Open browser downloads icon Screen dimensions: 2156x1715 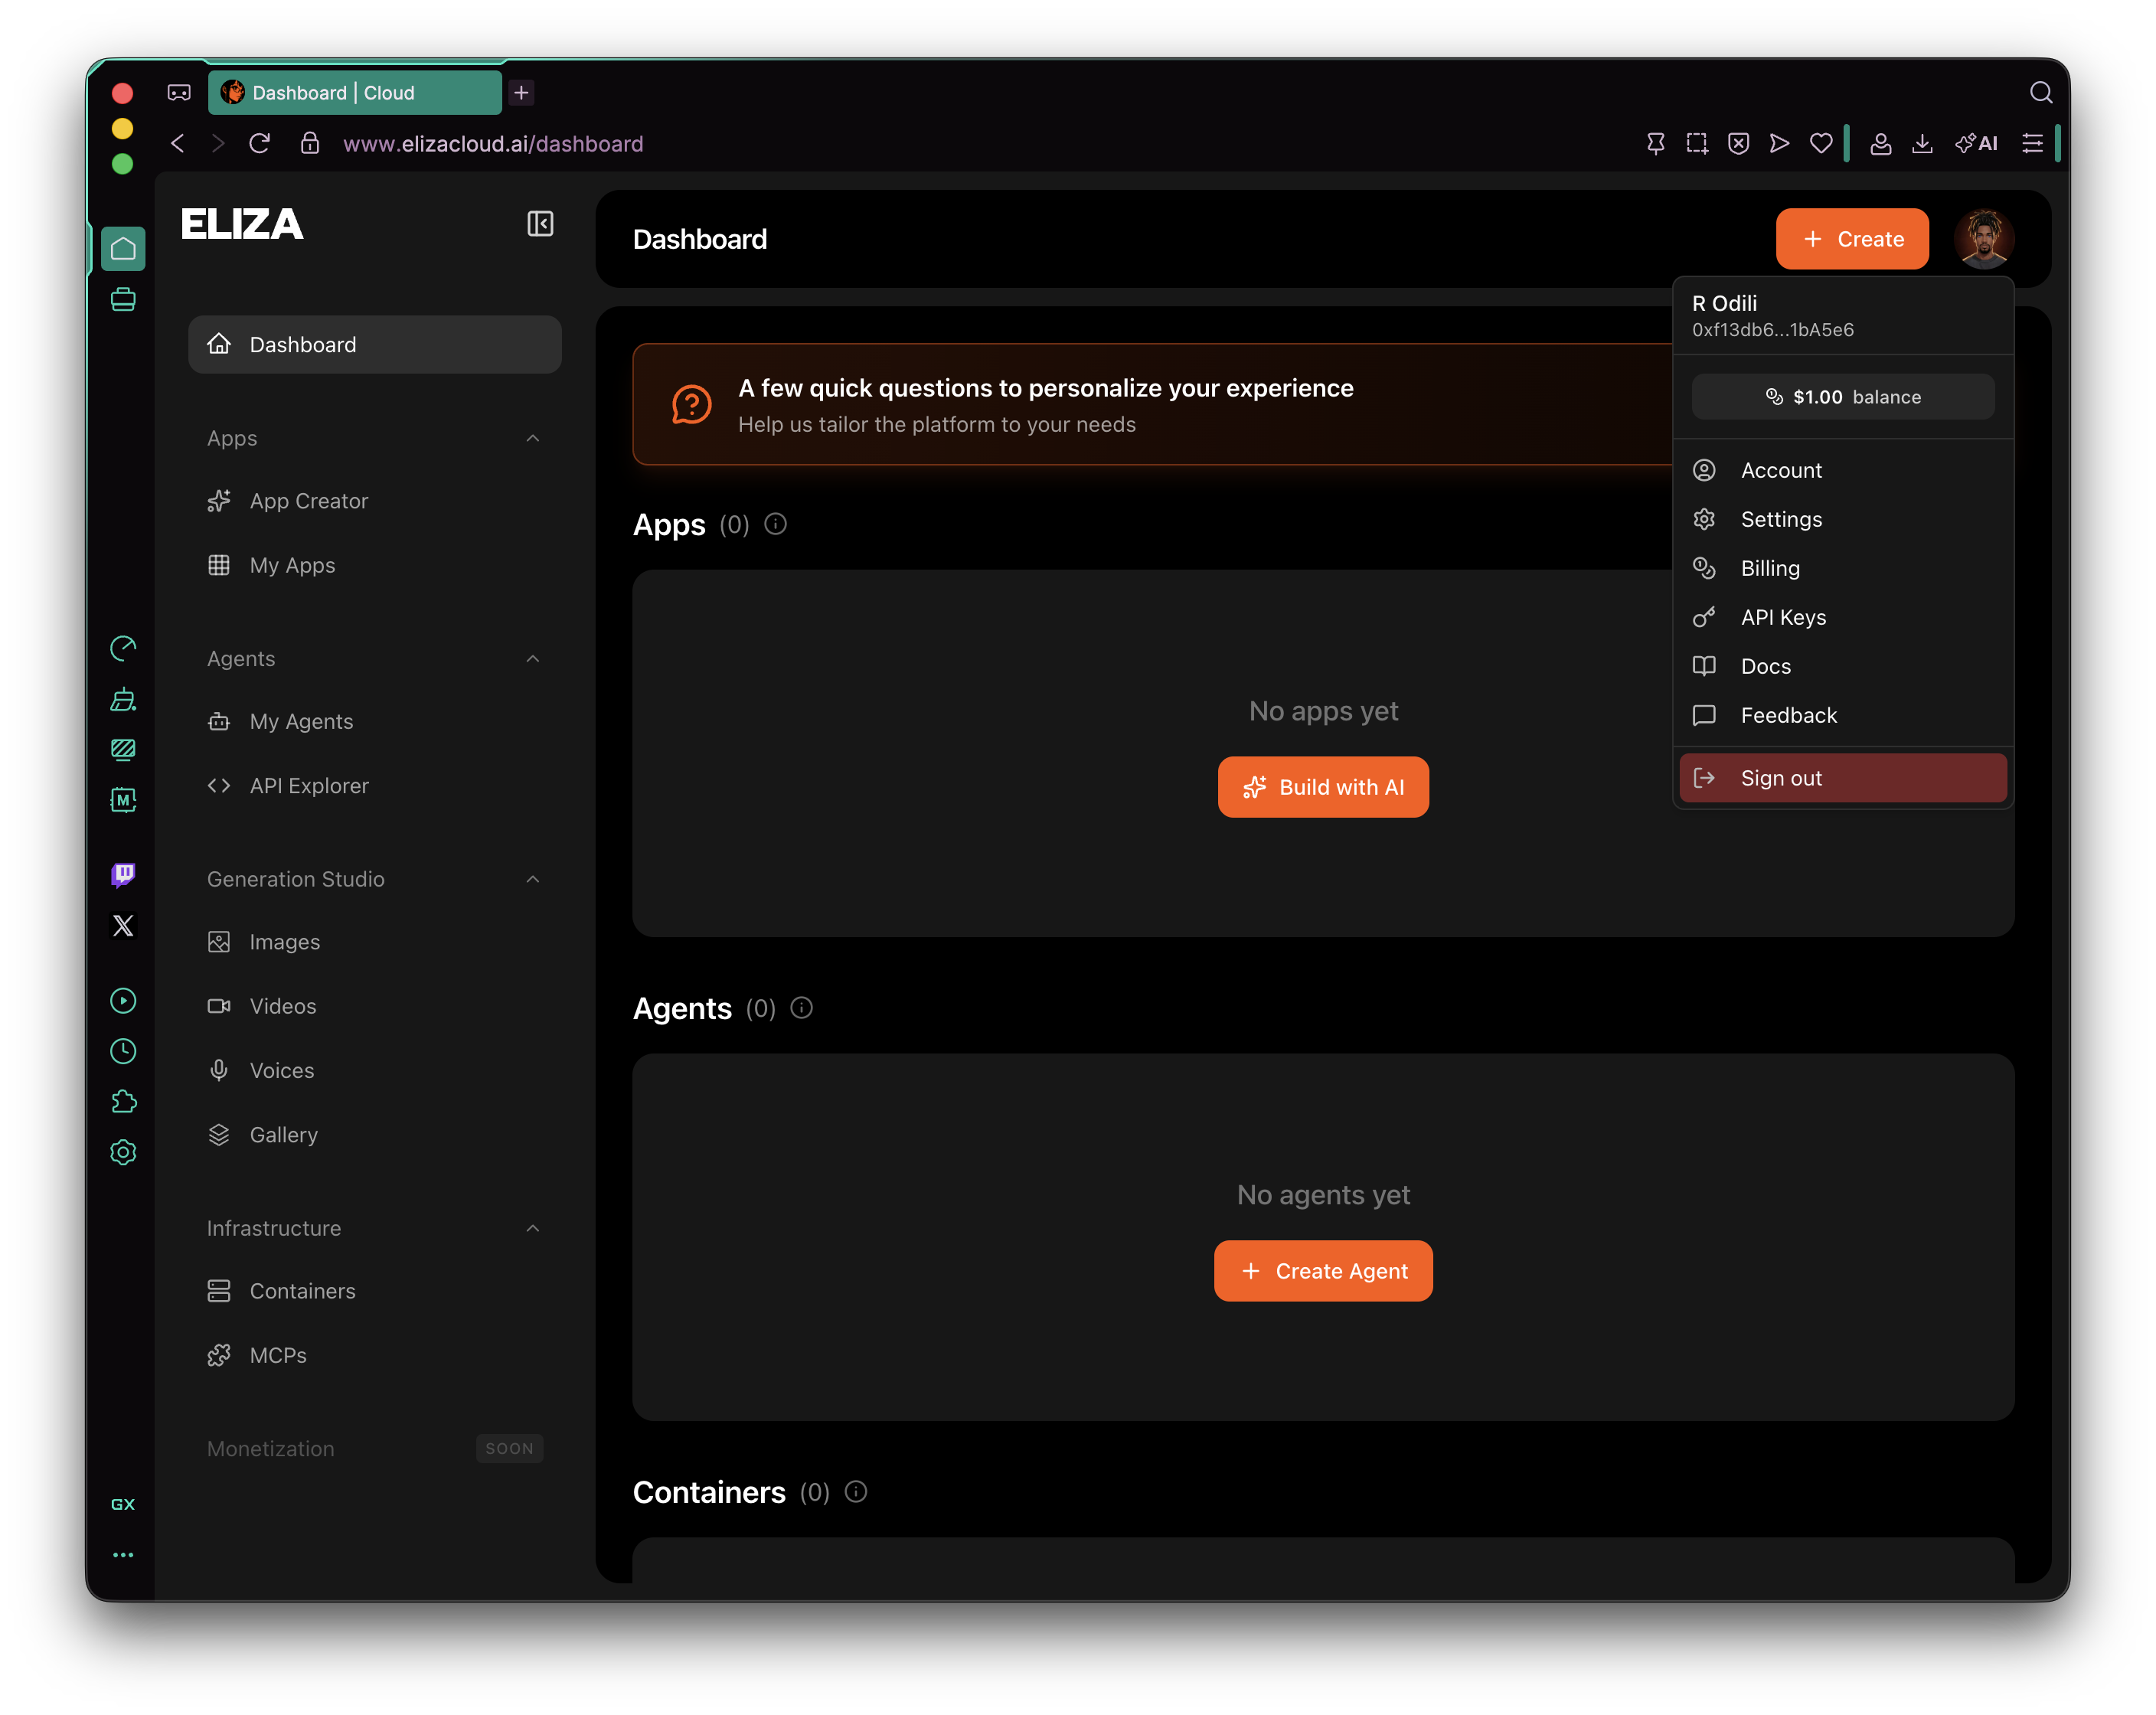(1922, 144)
